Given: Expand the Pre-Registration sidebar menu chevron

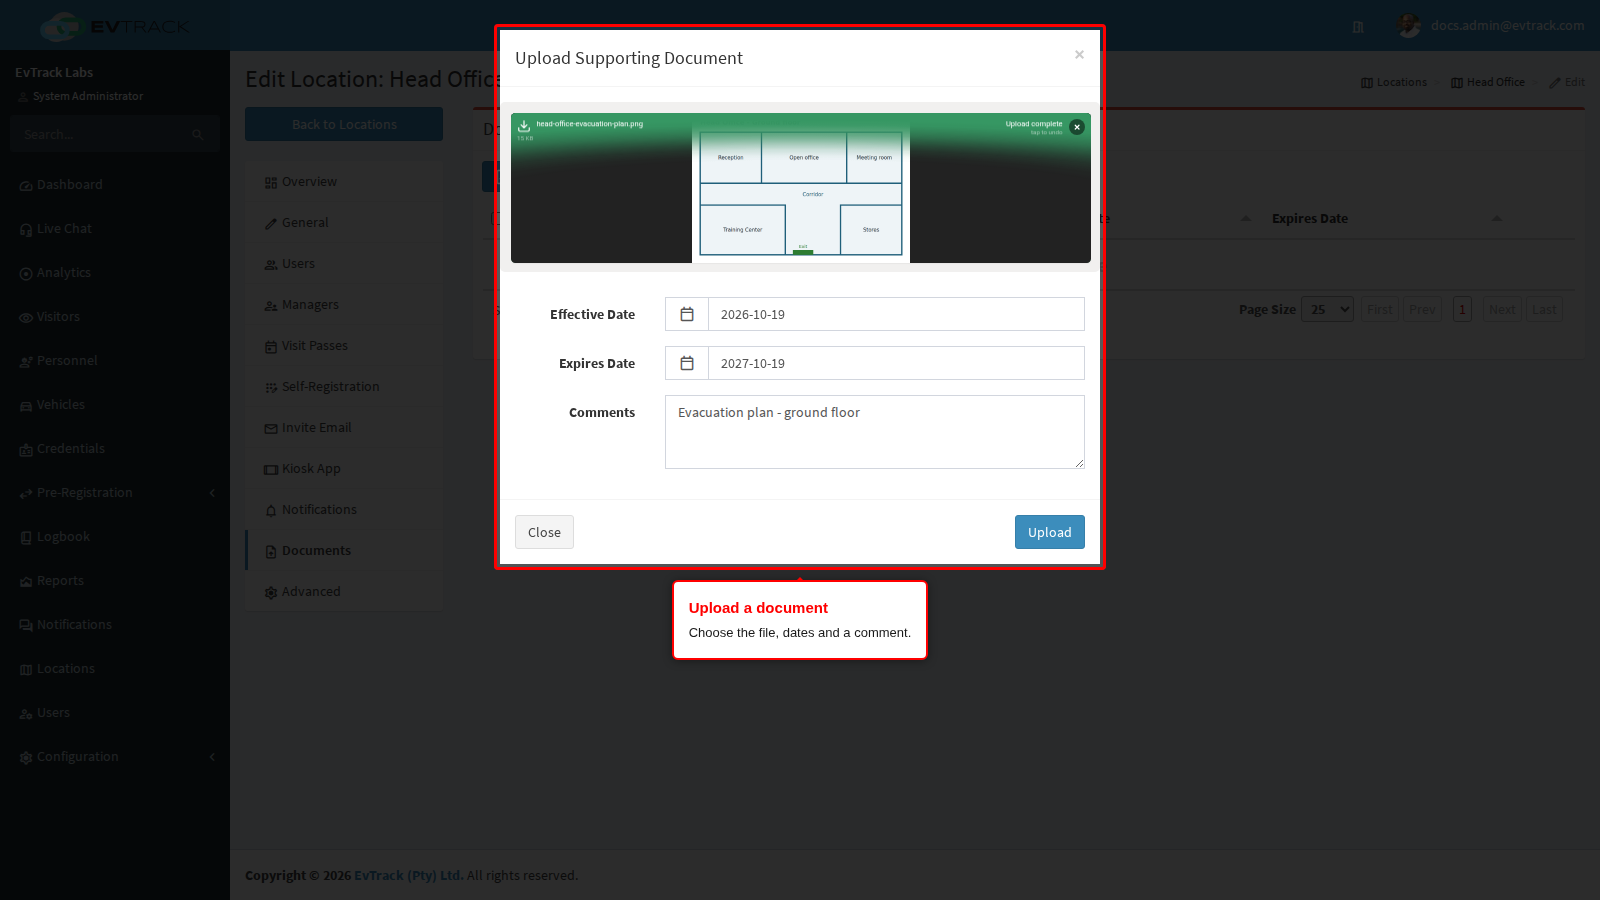Looking at the screenshot, I should click(x=212, y=493).
